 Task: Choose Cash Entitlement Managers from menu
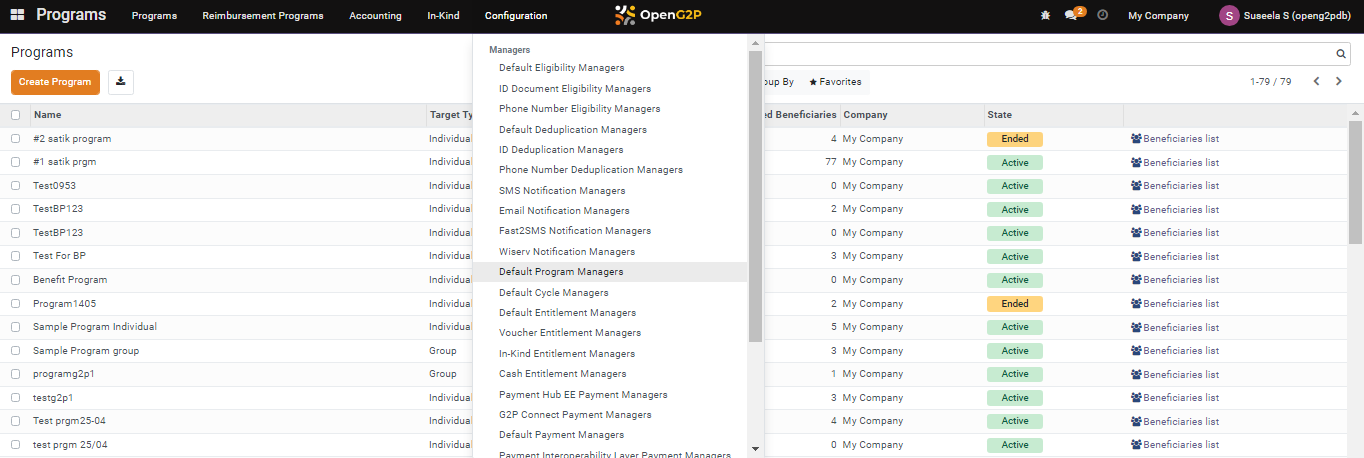coord(563,374)
